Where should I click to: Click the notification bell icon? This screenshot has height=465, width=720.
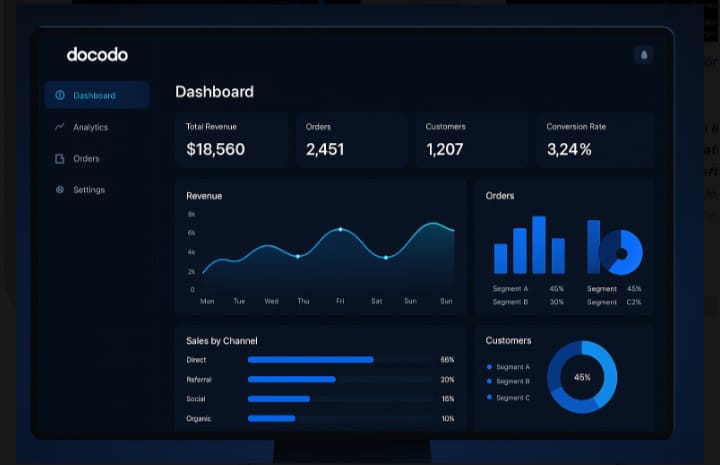pos(643,55)
